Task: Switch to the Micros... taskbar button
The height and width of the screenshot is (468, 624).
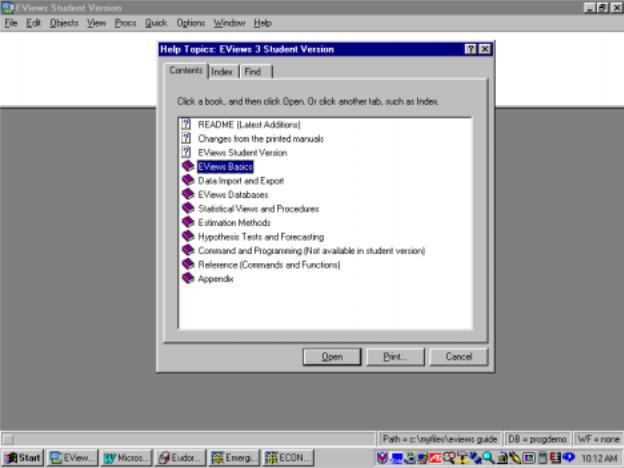Action: tap(126, 458)
